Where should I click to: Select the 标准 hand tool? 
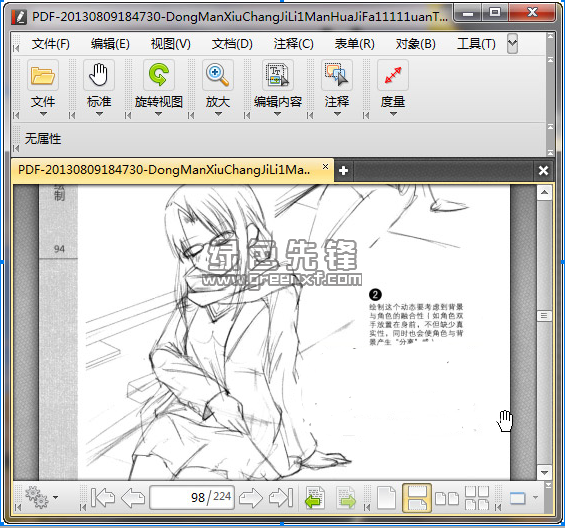(x=99, y=75)
